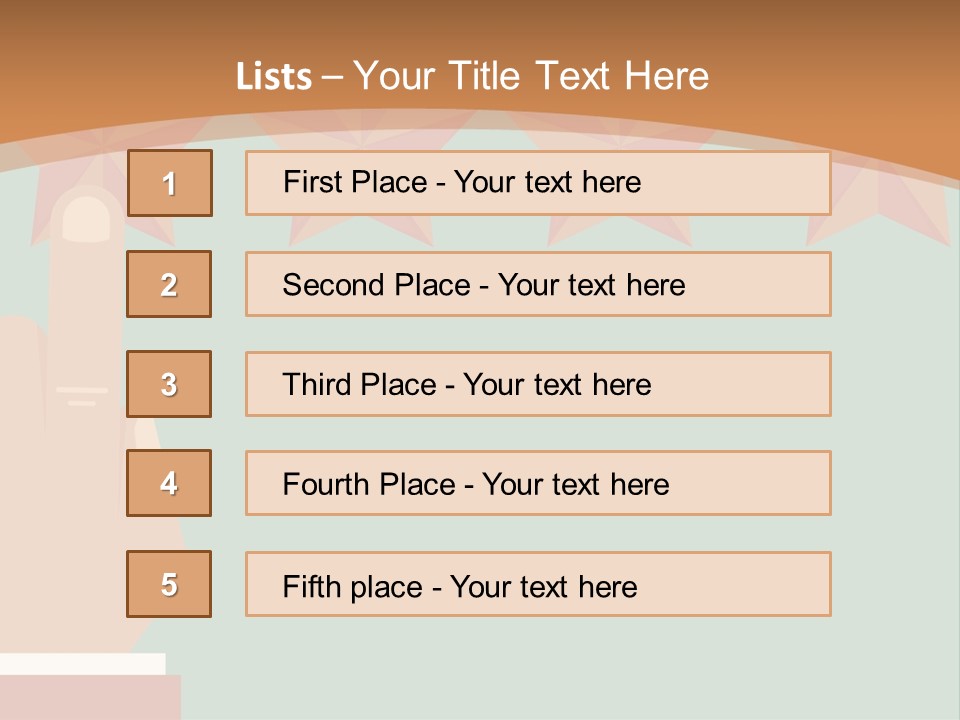Screen dimensions: 960x720
Task: Select the number 2 box
Action: coord(169,284)
